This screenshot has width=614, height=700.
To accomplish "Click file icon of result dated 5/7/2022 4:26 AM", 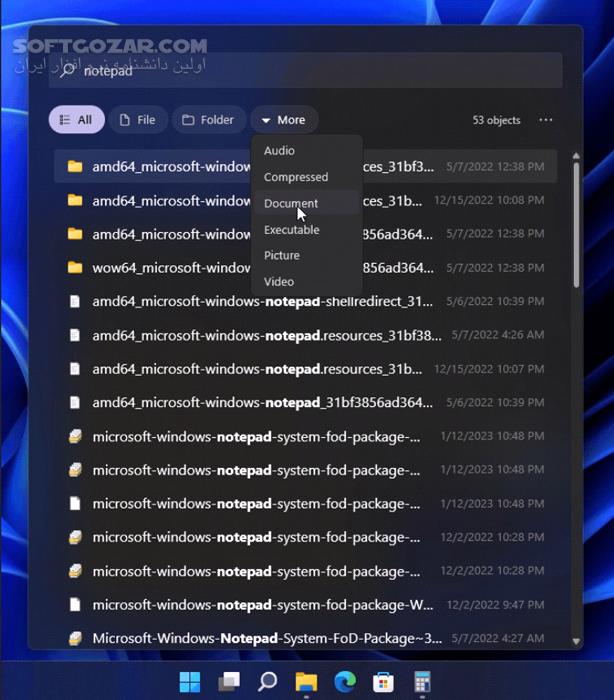I will coord(75,335).
